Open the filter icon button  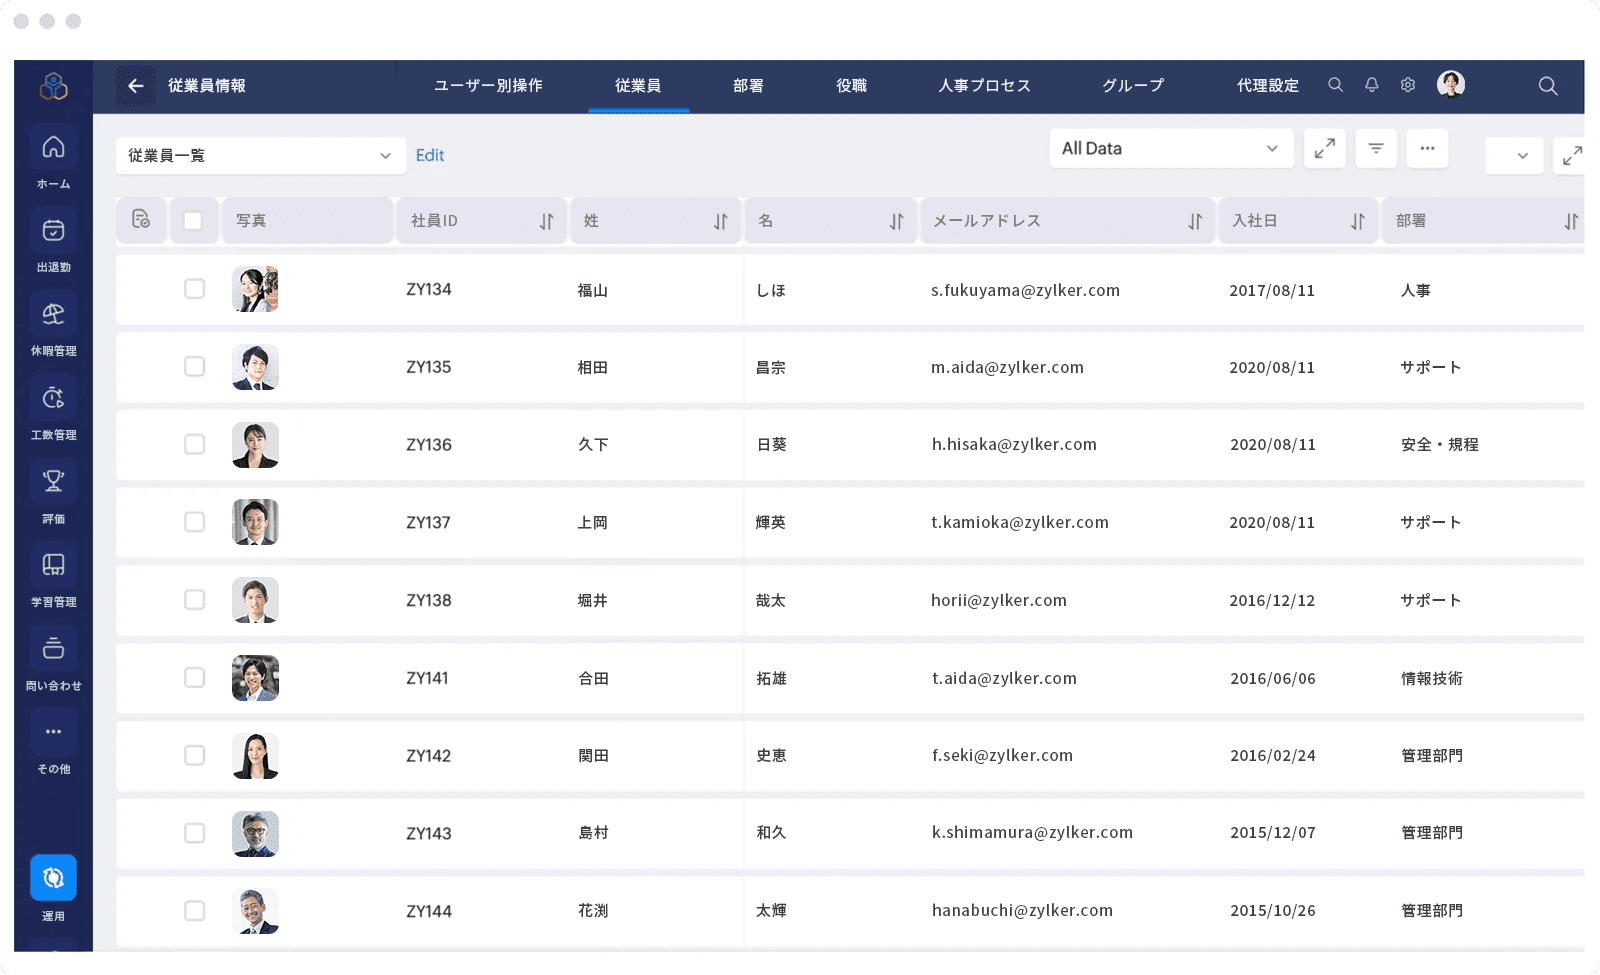coord(1376,148)
